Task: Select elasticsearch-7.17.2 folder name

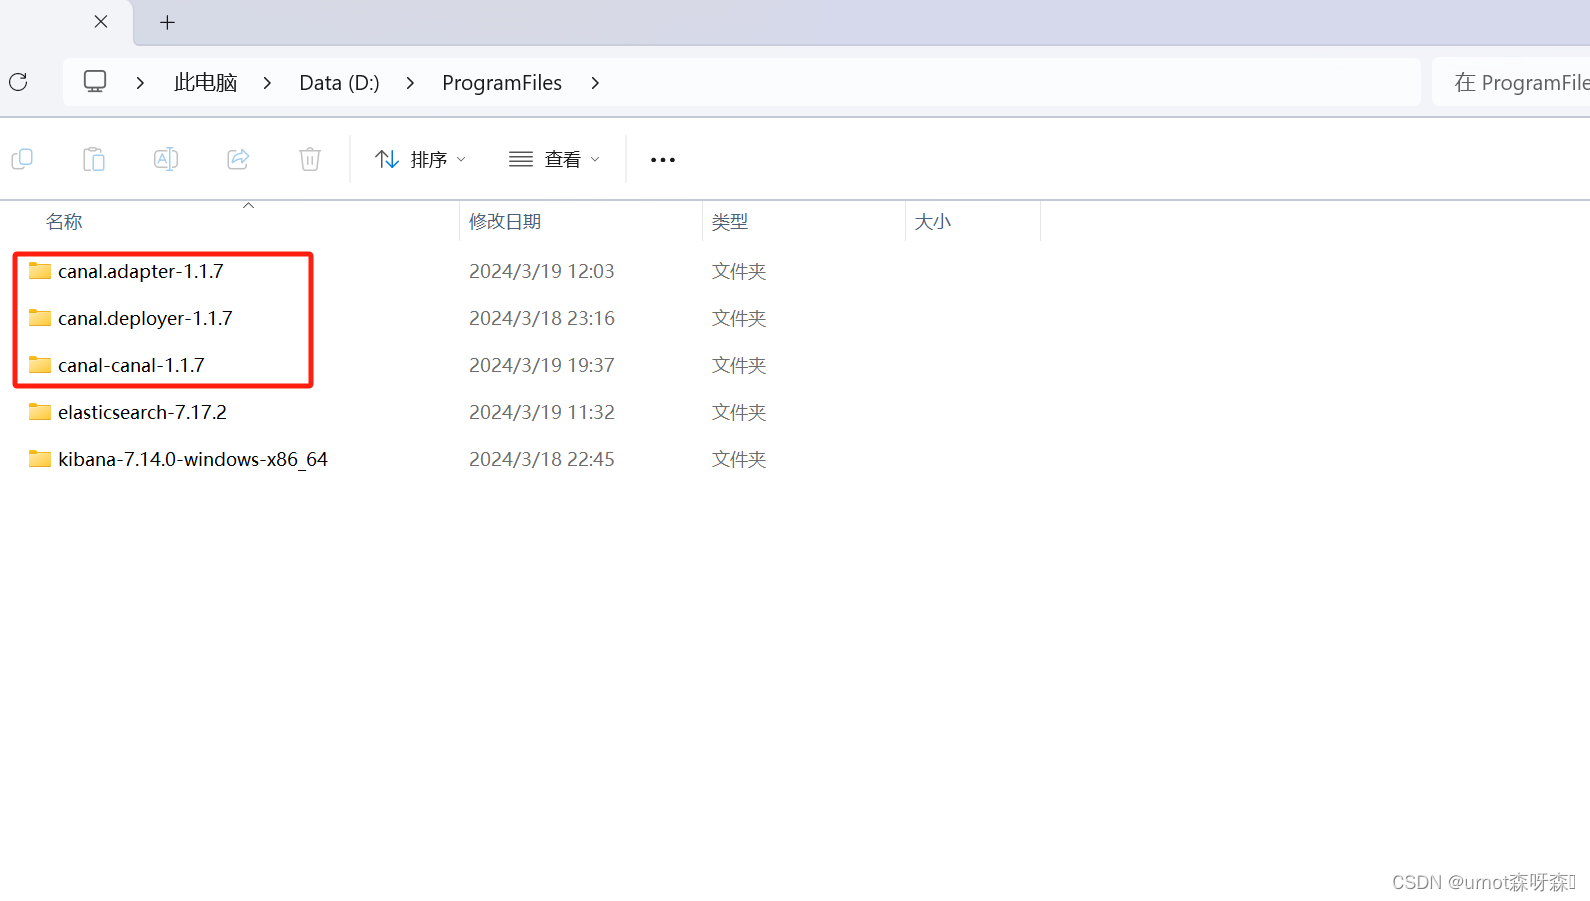Action: (x=142, y=412)
